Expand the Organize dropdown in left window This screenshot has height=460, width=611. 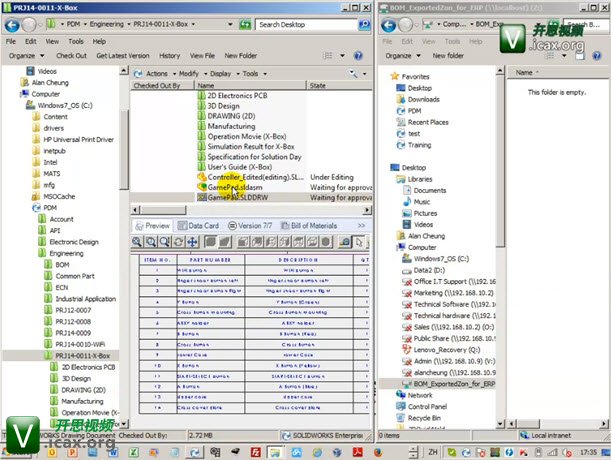coord(24,56)
